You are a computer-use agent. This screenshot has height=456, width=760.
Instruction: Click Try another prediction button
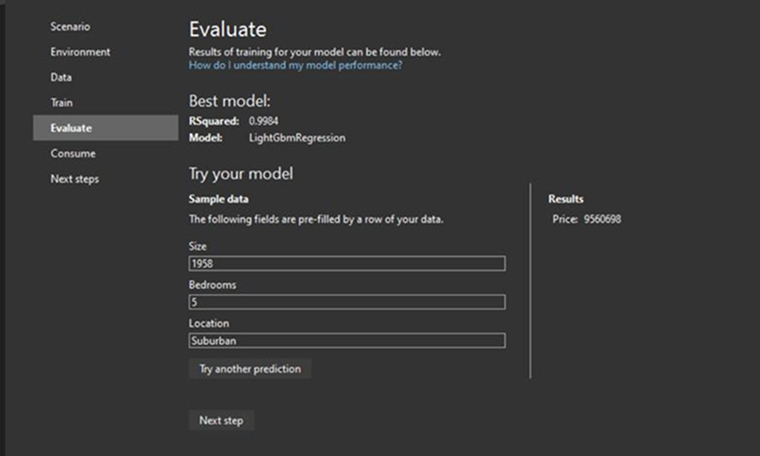(x=250, y=369)
